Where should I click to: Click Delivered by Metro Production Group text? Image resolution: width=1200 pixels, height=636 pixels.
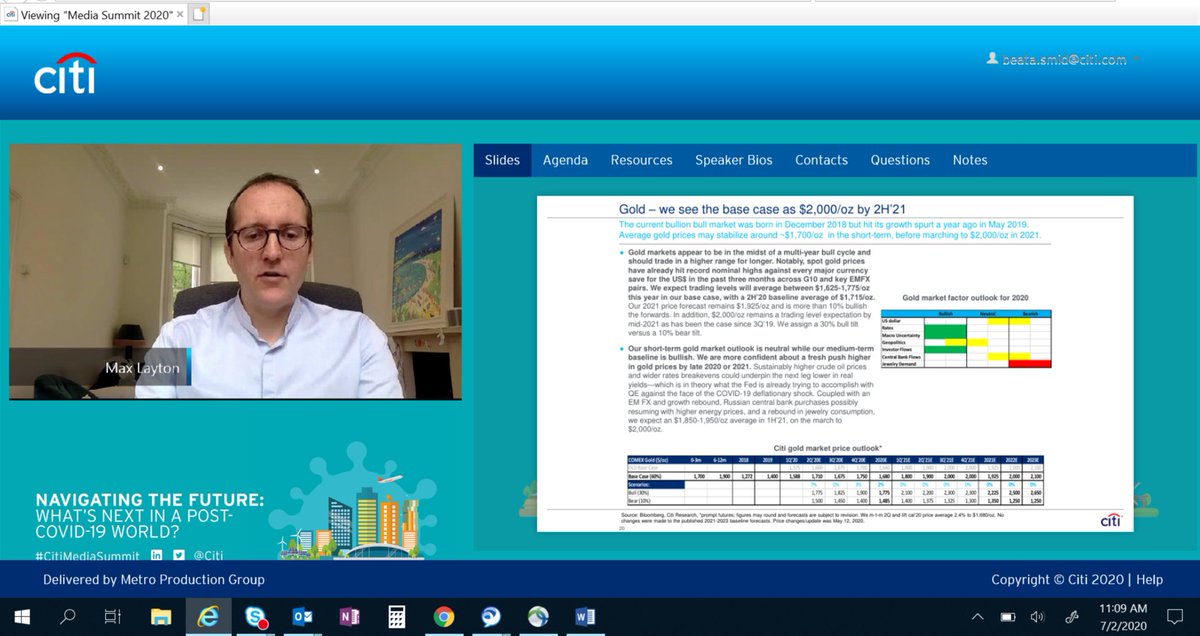coord(154,580)
